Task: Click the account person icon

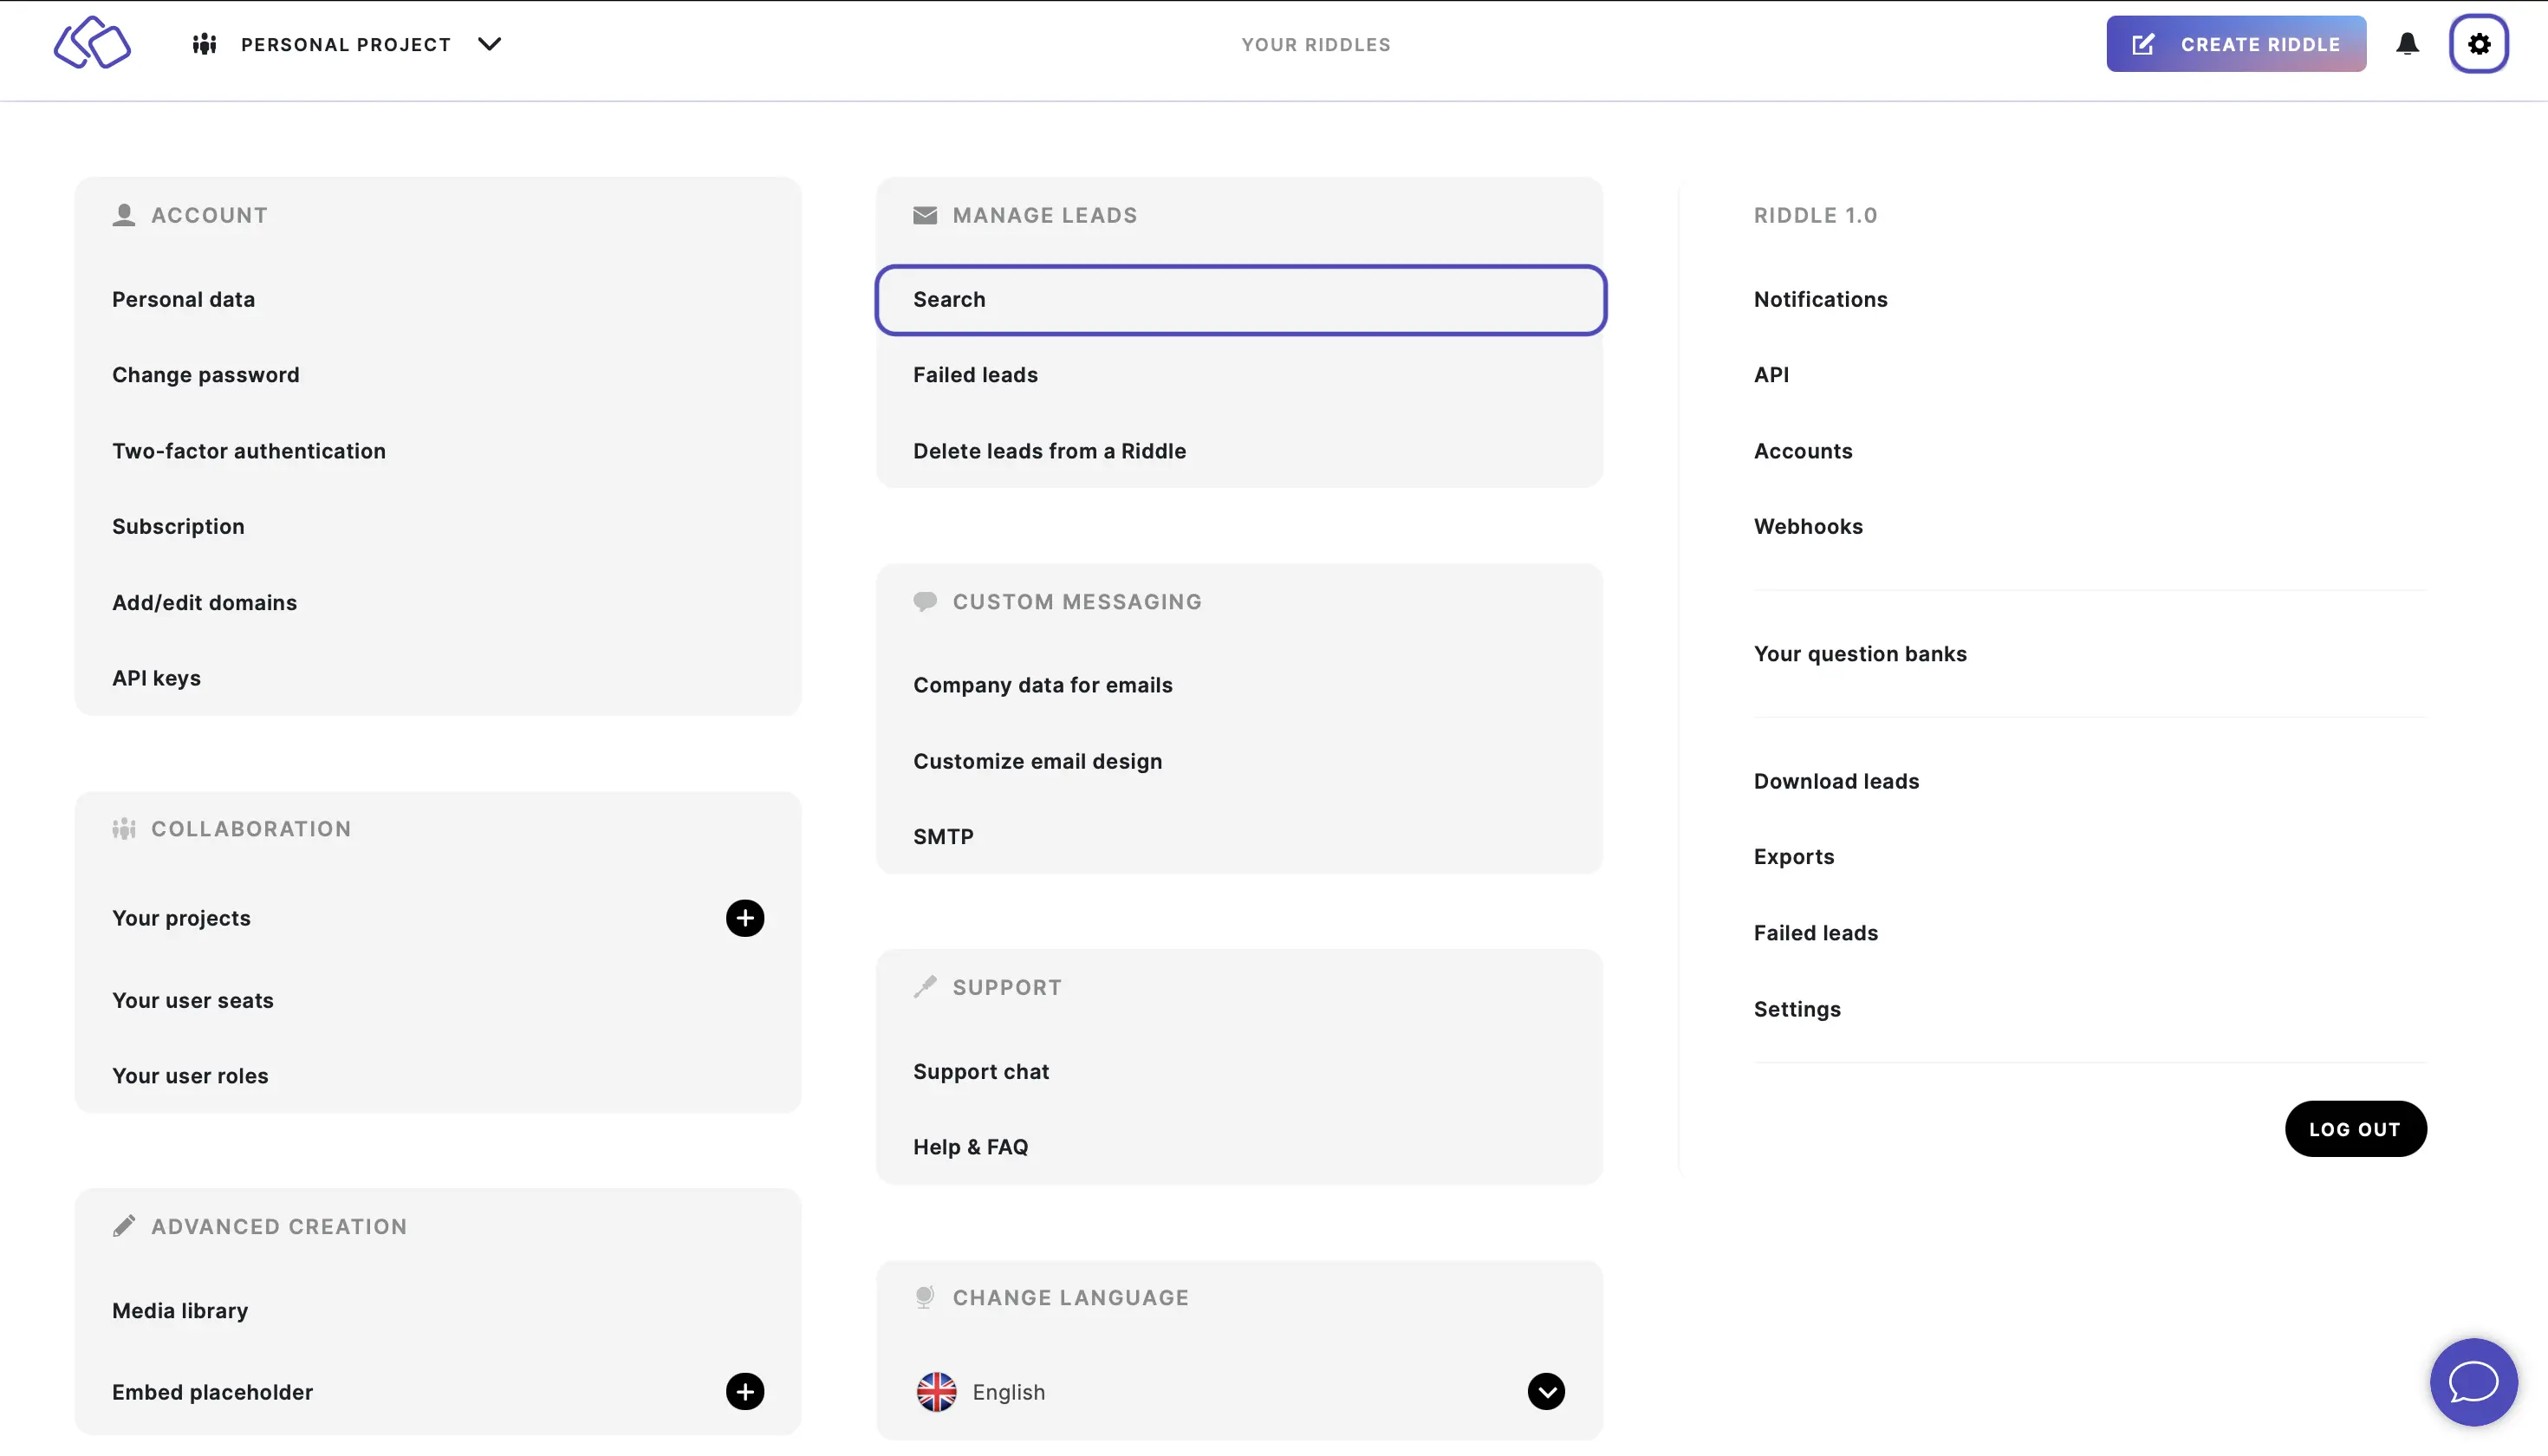Action: [x=122, y=213]
